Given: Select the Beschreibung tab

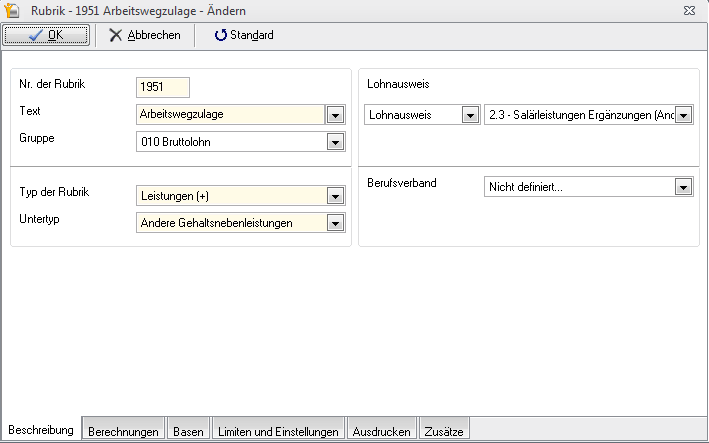Looking at the screenshot, I should 41,430.
